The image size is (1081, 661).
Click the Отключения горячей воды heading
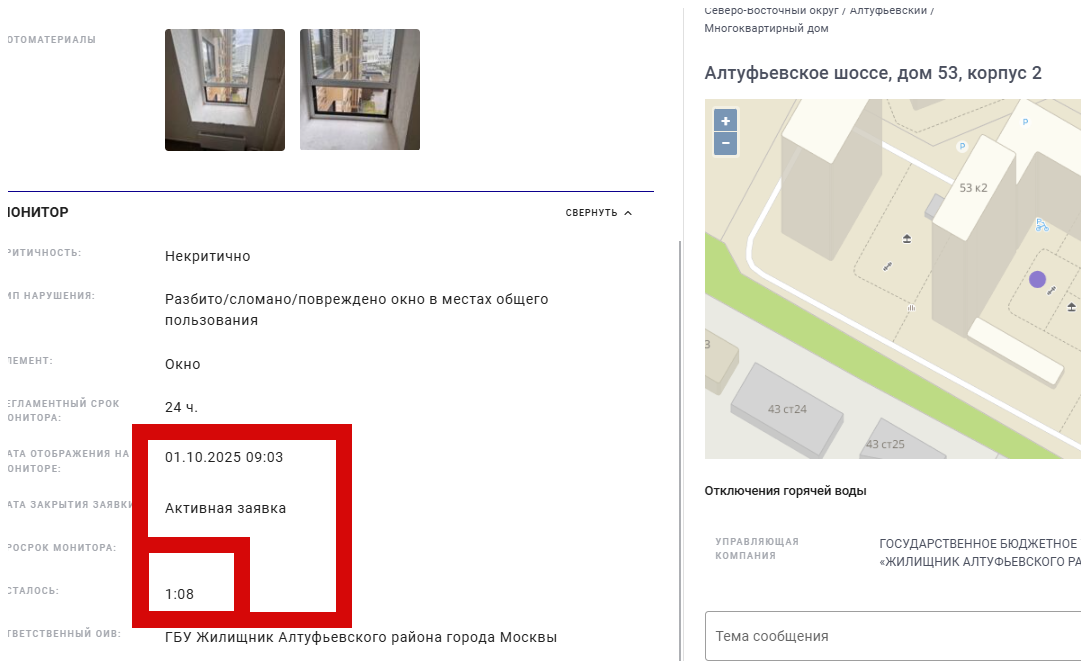(x=785, y=491)
